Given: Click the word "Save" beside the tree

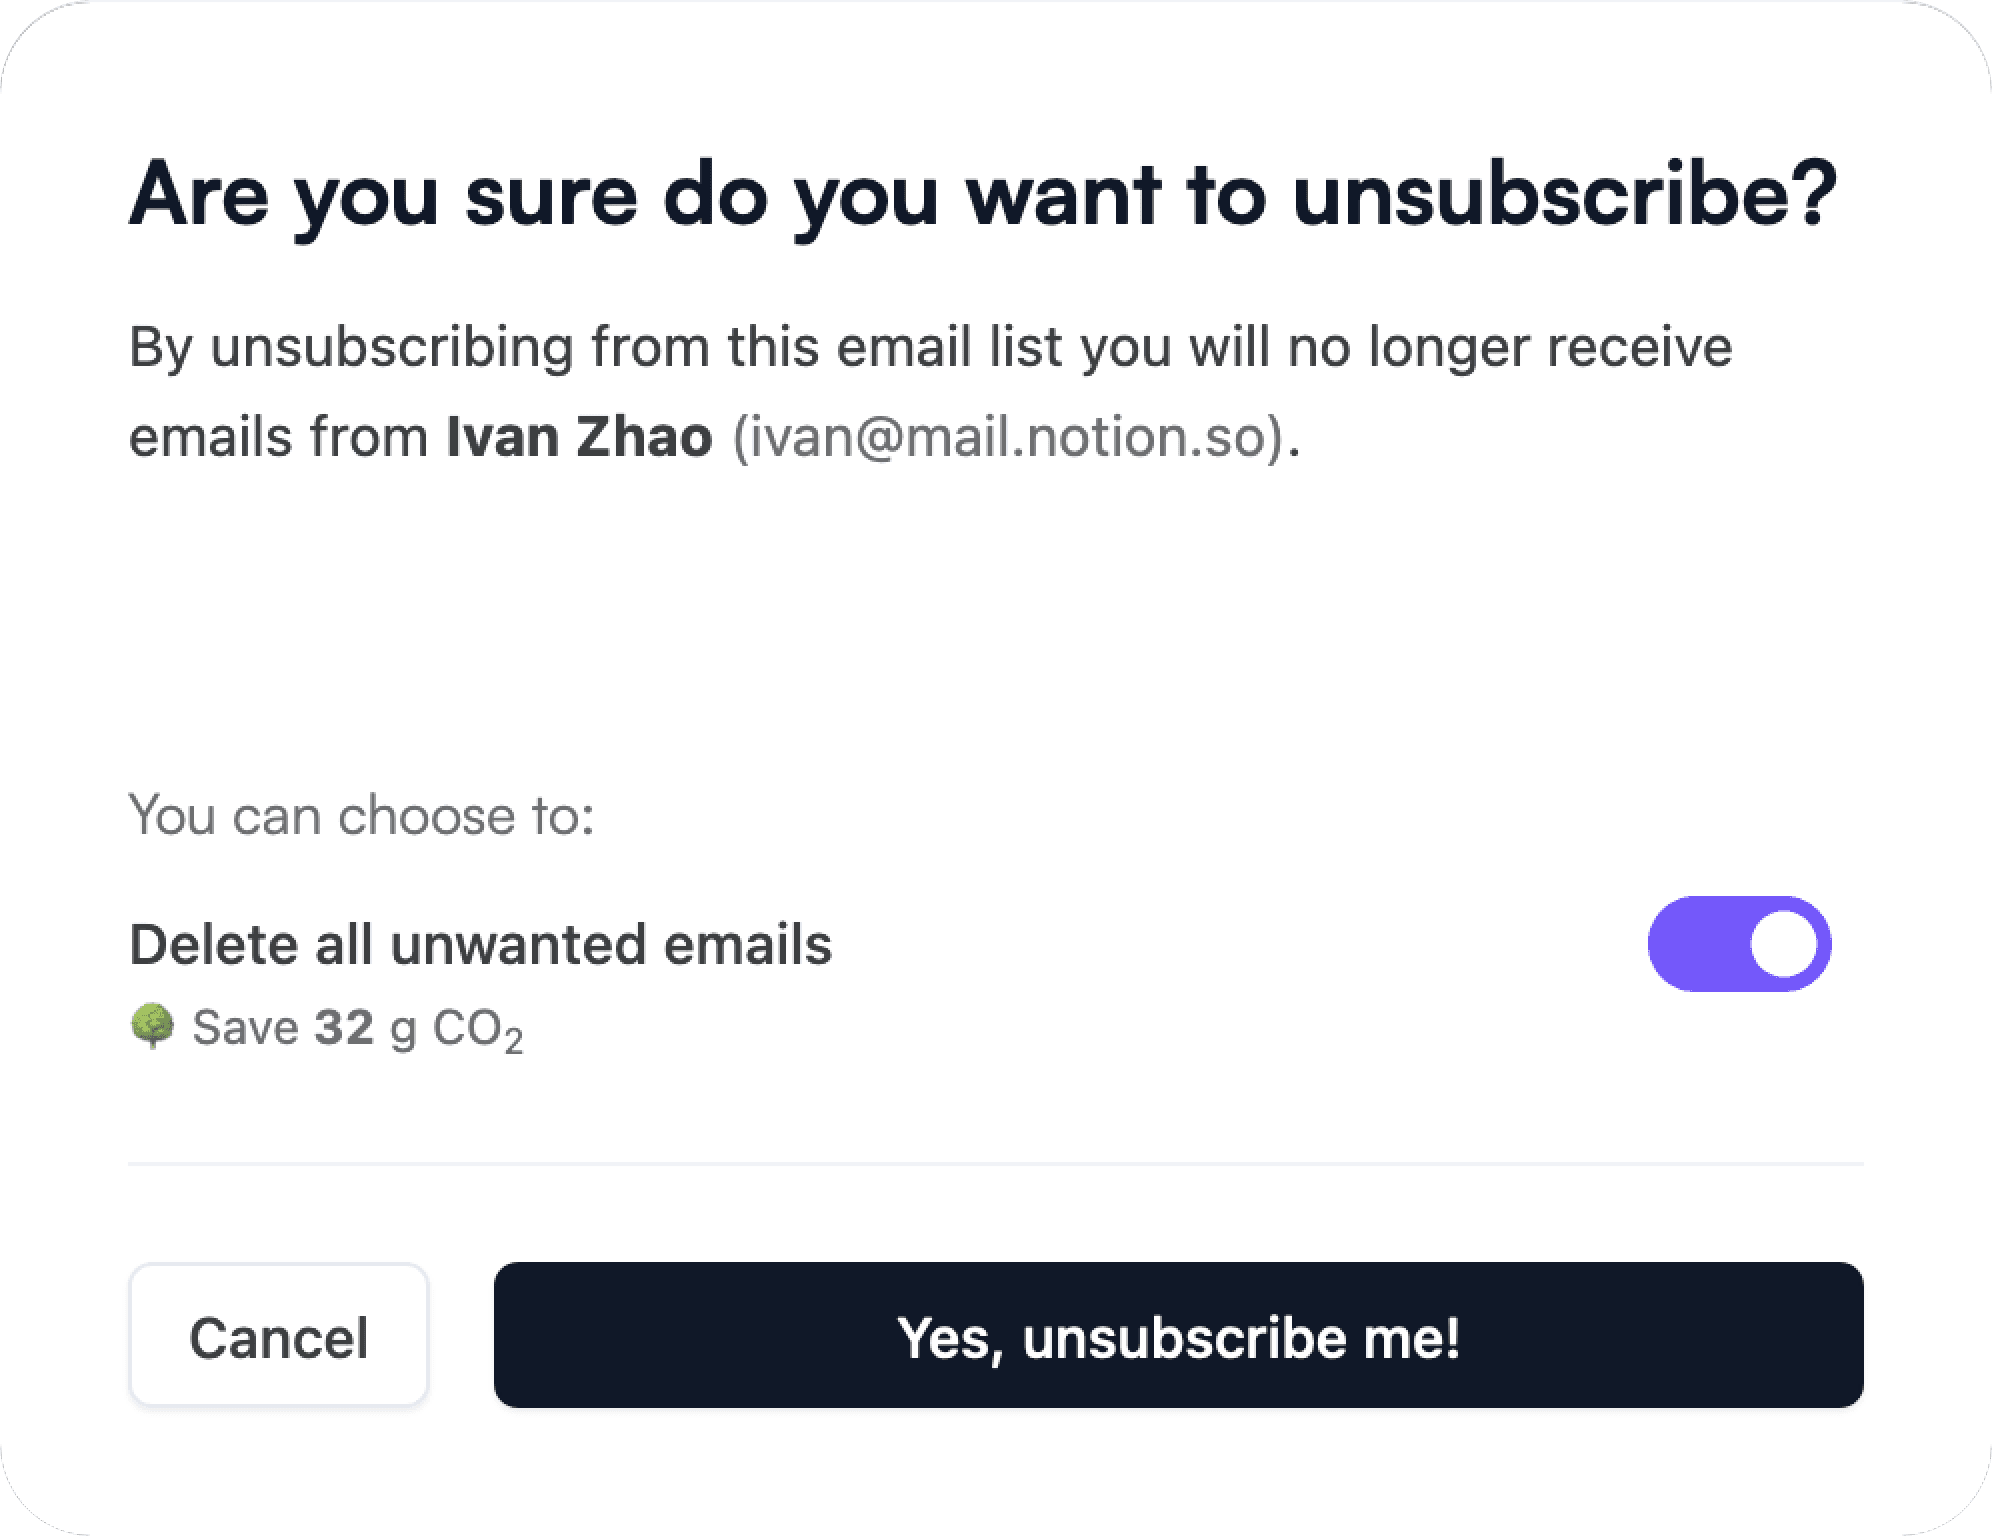Looking at the screenshot, I should pyautogui.click(x=245, y=1027).
